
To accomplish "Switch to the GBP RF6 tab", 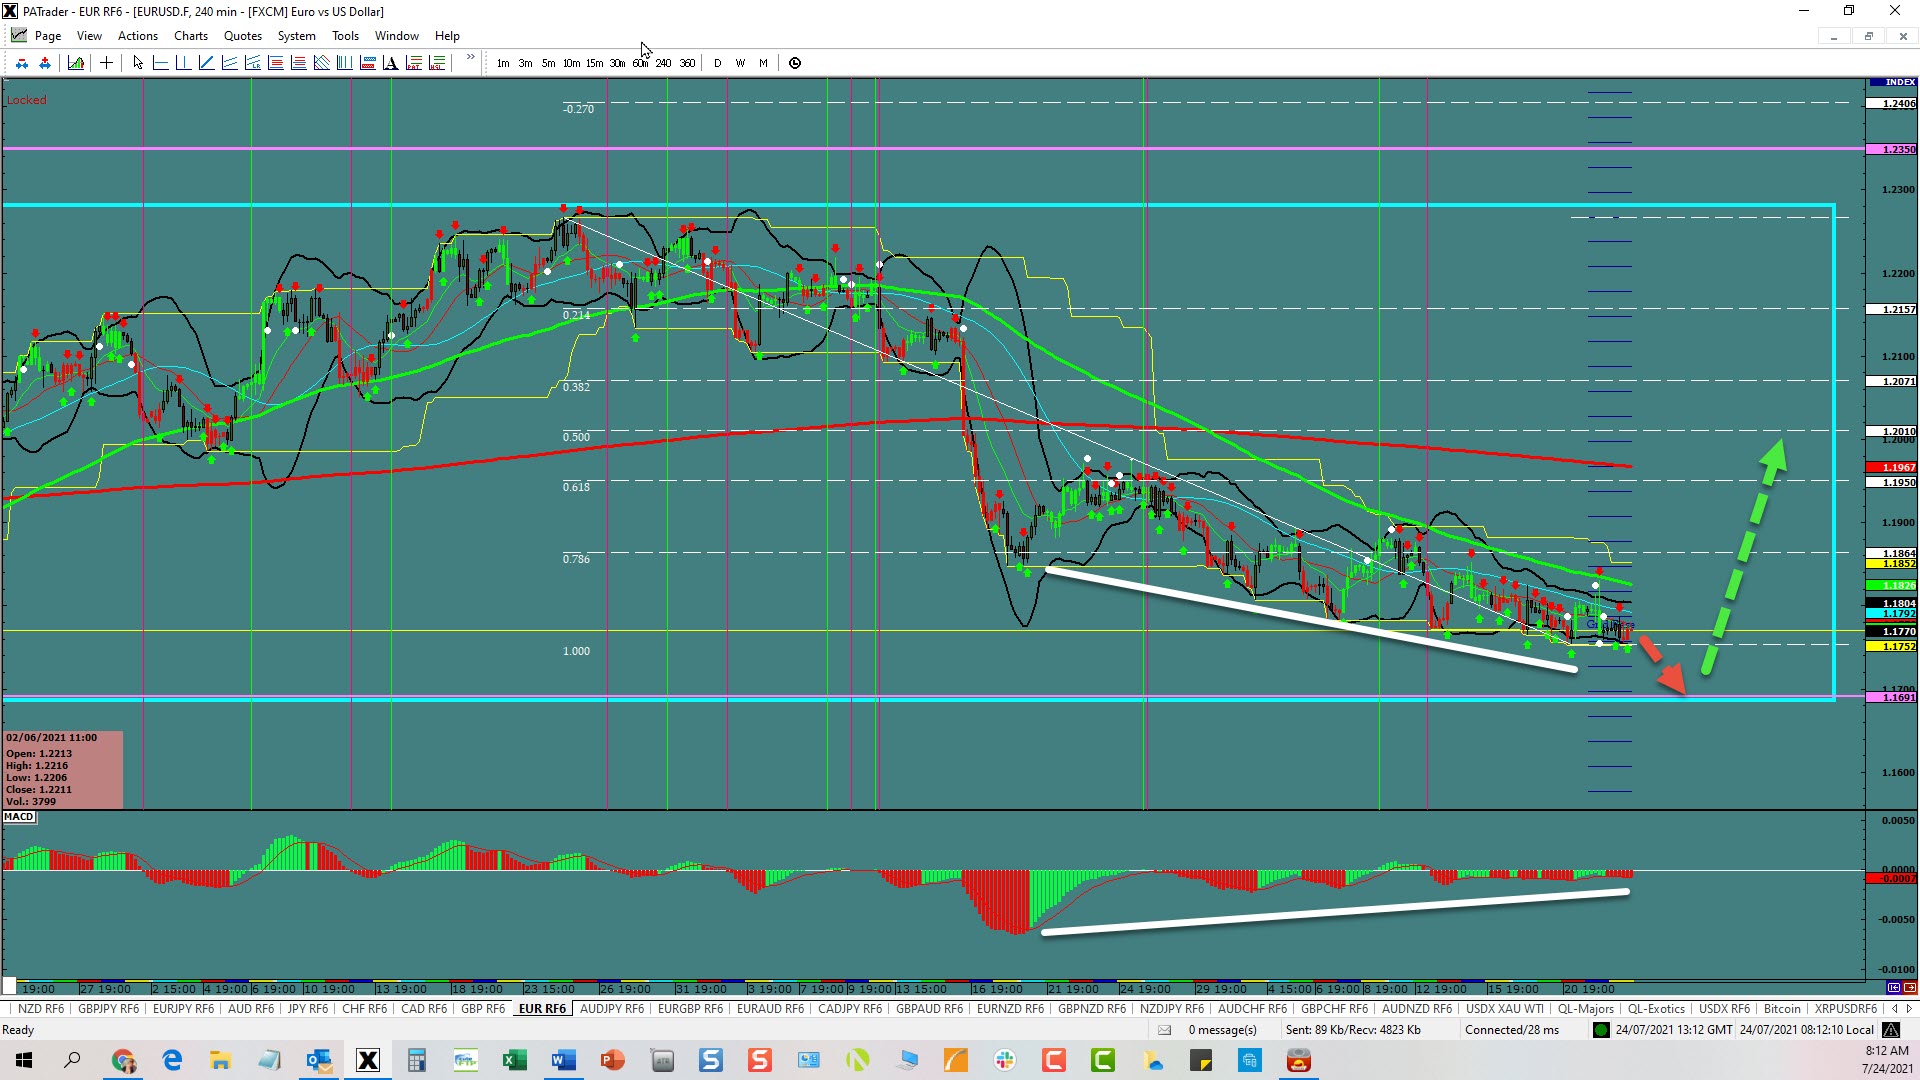I will [x=483, y=1008].
